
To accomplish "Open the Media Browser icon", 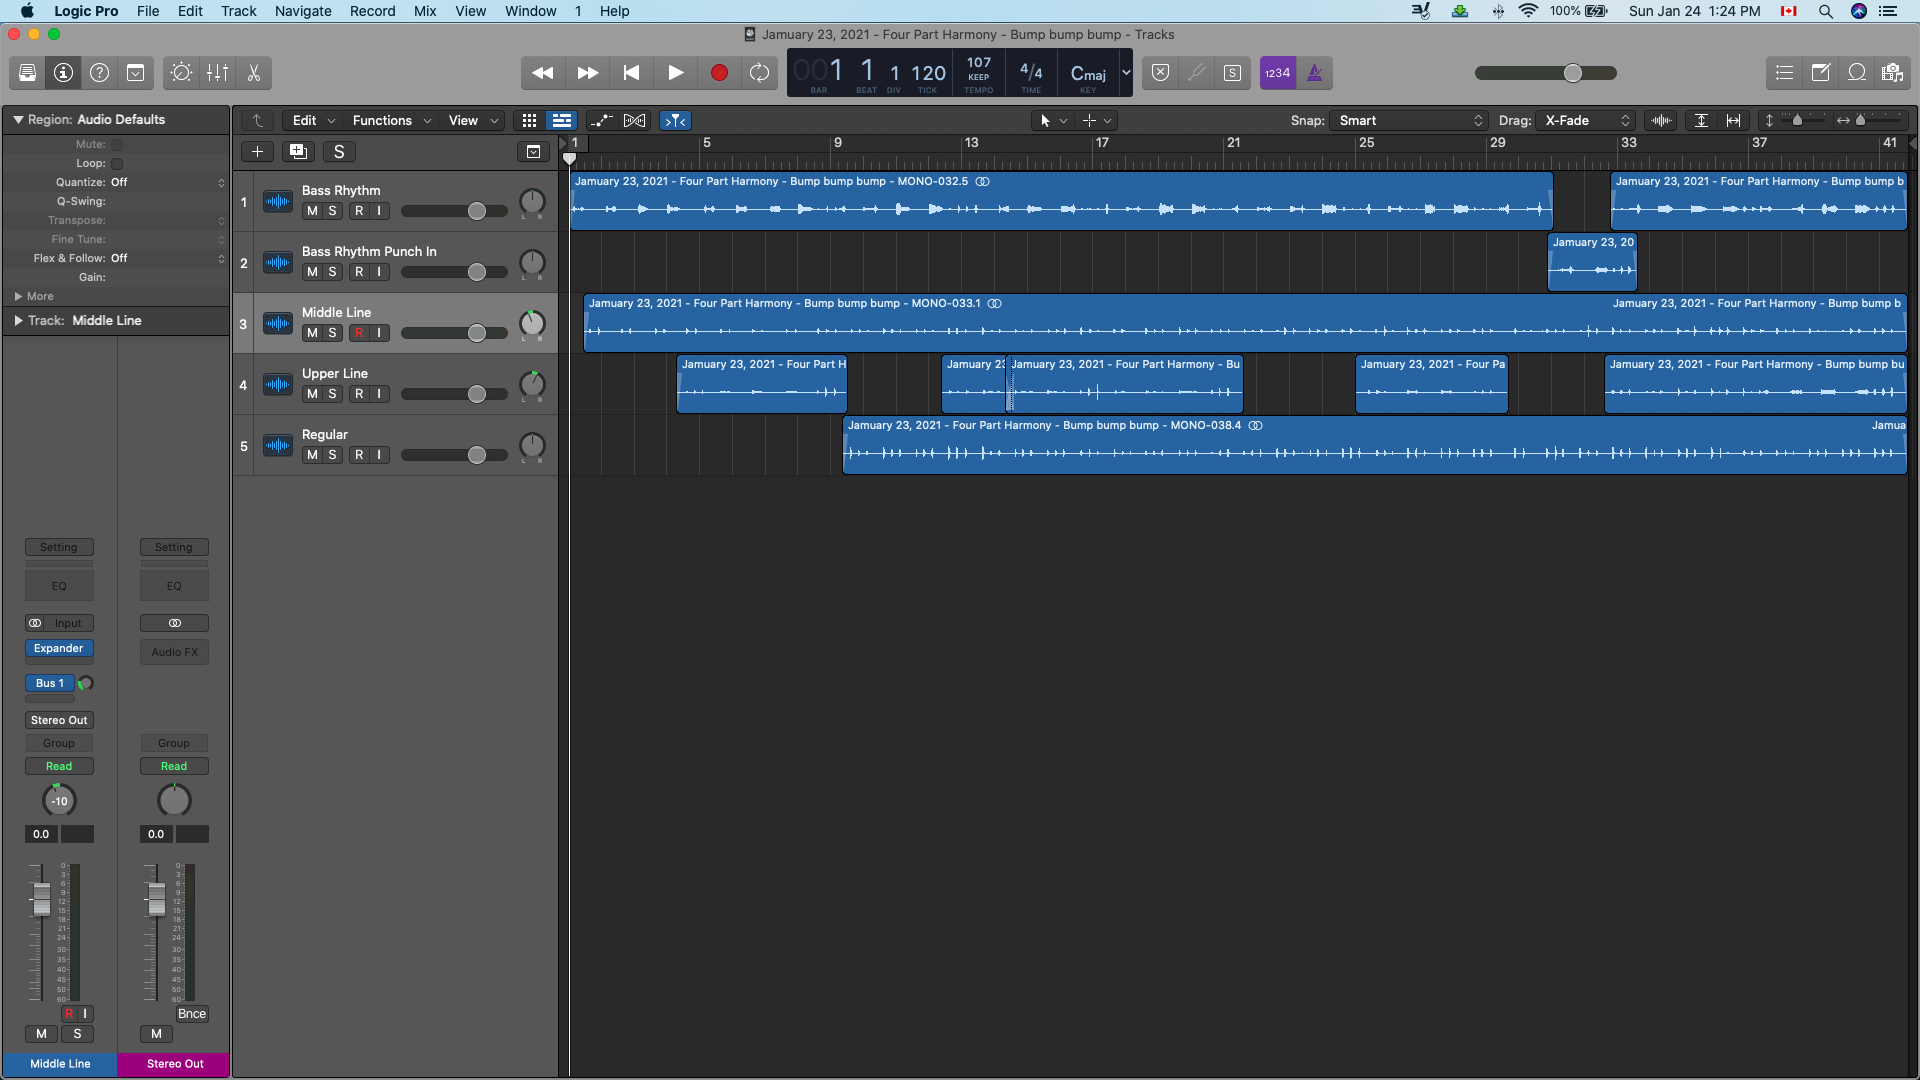I will tap(1892, 73).
